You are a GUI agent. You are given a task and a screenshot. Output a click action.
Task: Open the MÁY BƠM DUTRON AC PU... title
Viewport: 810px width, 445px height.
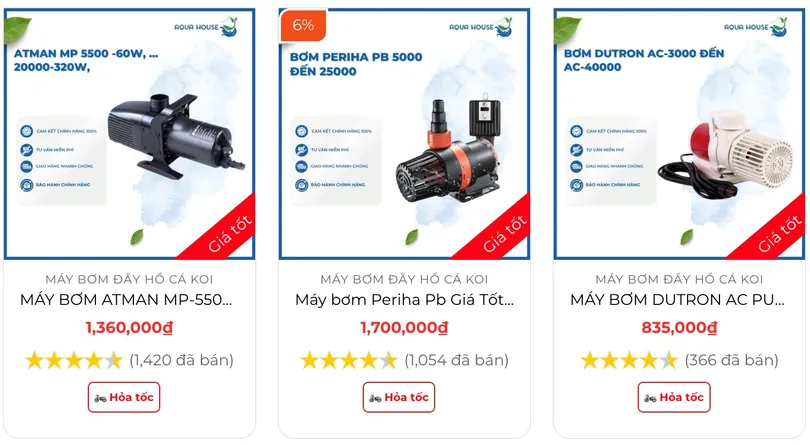[x=678, y=300]
